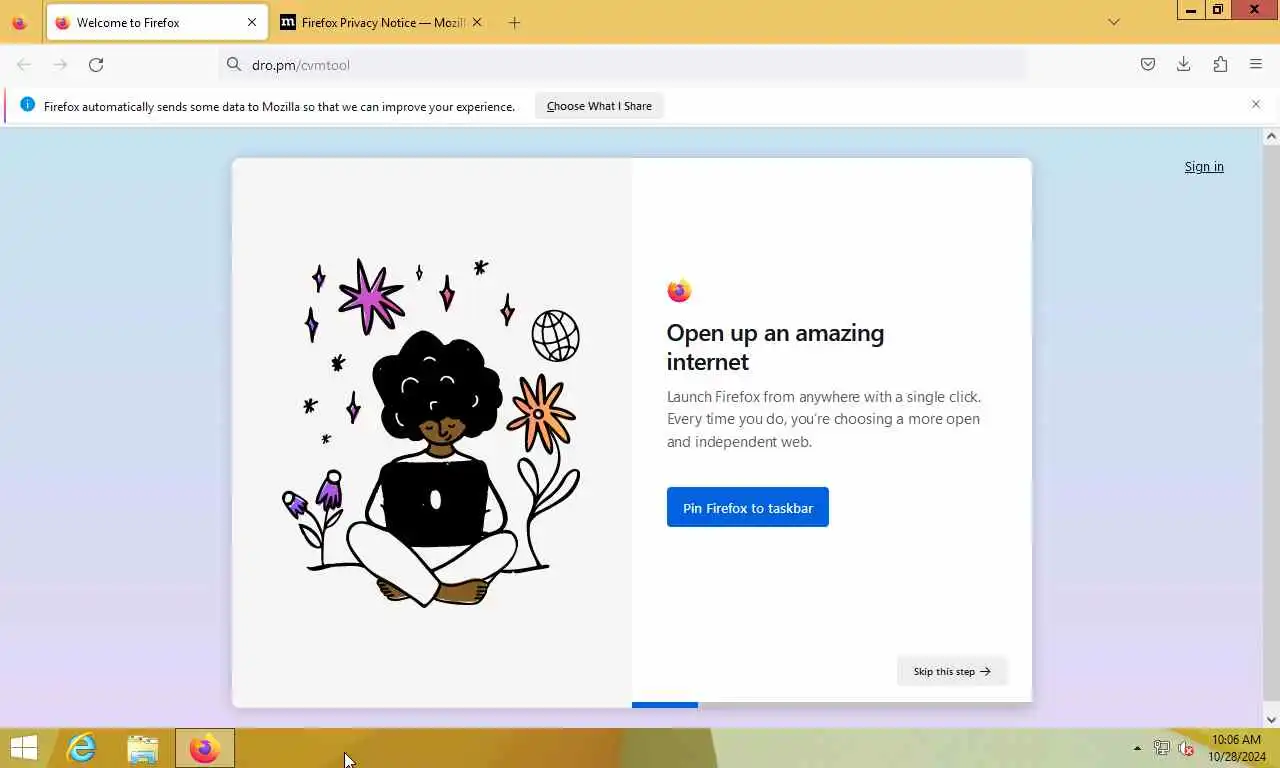Image resolution: width=1280 pixels, height=768 pixels.
Task: Open a new tab with plus button
Action: pyautogui.click(x=514, y=22)
